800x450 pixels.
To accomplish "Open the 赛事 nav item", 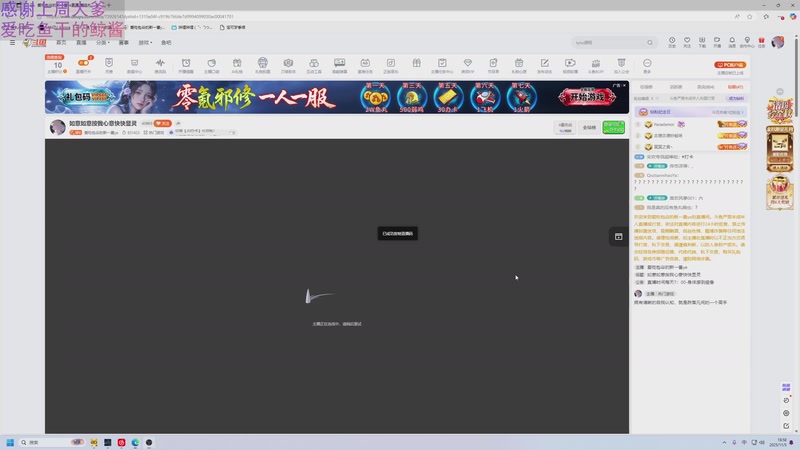I will point(123,43).
